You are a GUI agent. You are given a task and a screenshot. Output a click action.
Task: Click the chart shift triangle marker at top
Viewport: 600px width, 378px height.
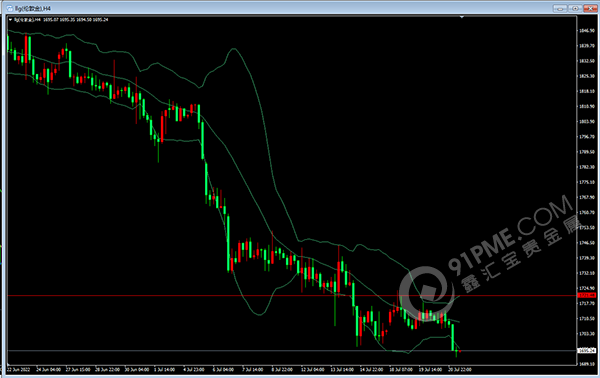coord(462,17)
